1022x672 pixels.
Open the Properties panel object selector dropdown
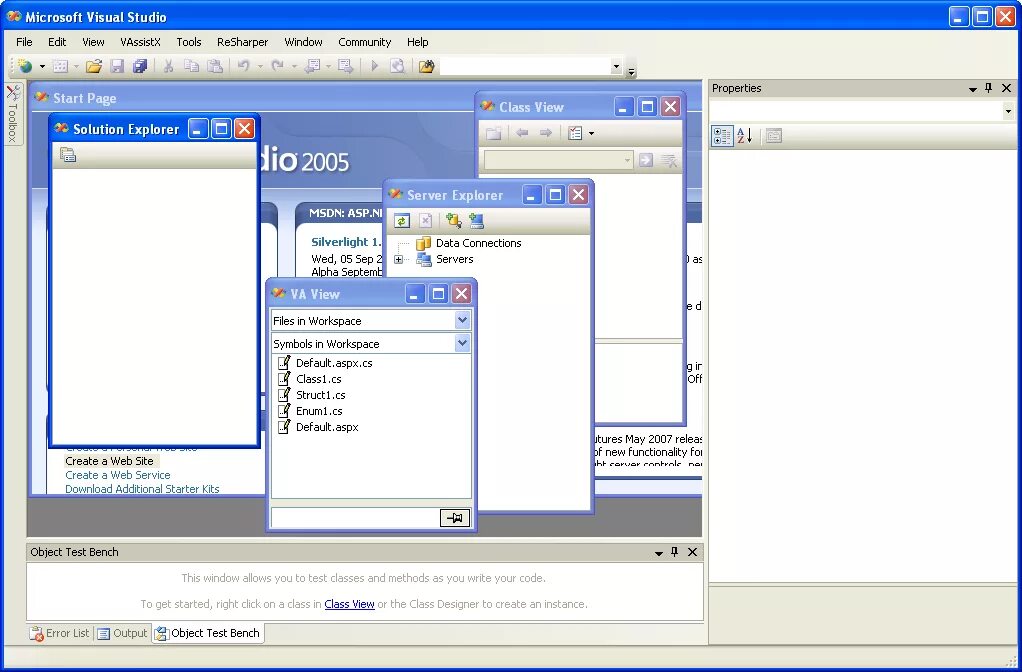[1008, 111]
